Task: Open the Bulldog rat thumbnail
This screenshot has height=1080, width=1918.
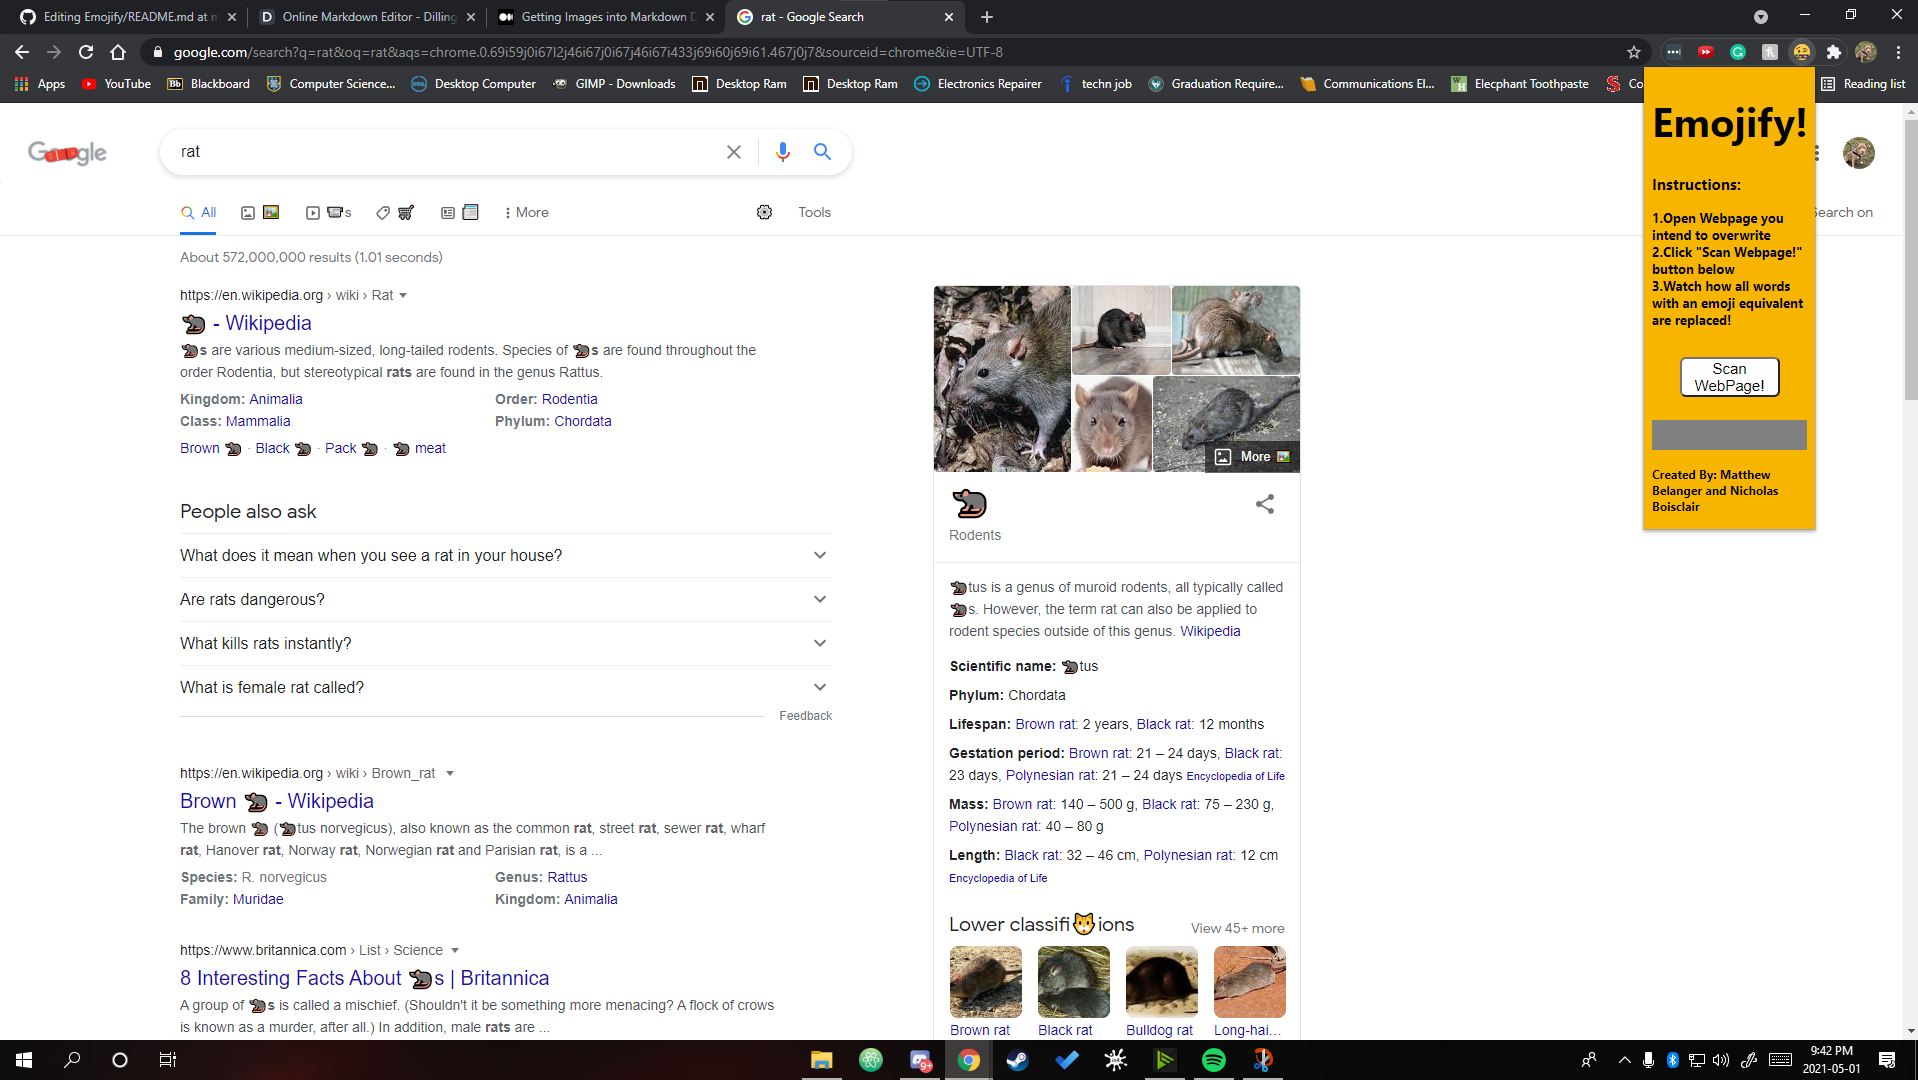Action: [x=1161, y=982]
